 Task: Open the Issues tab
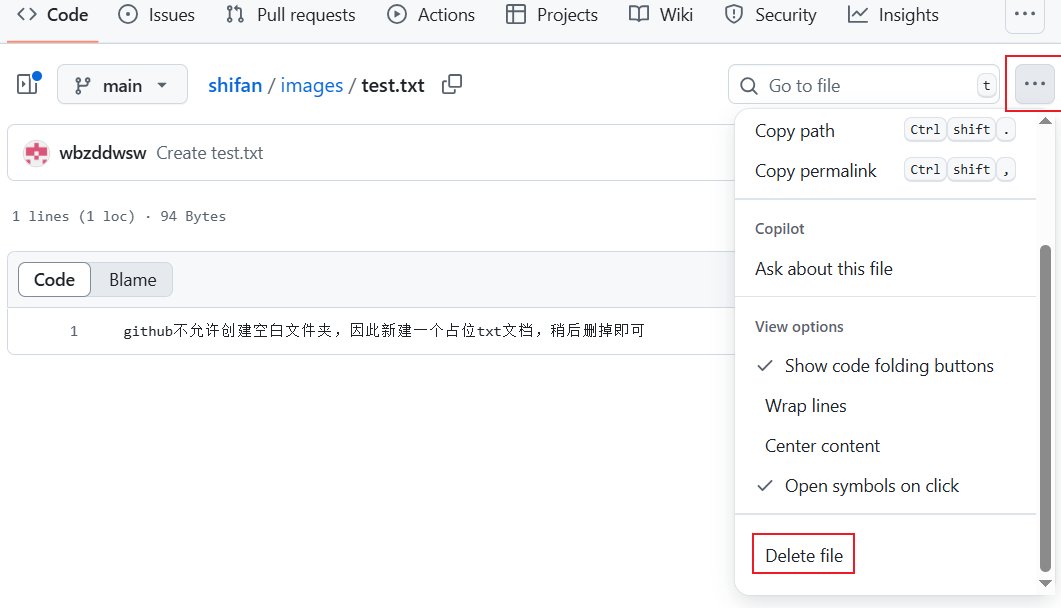pos(156,15)
